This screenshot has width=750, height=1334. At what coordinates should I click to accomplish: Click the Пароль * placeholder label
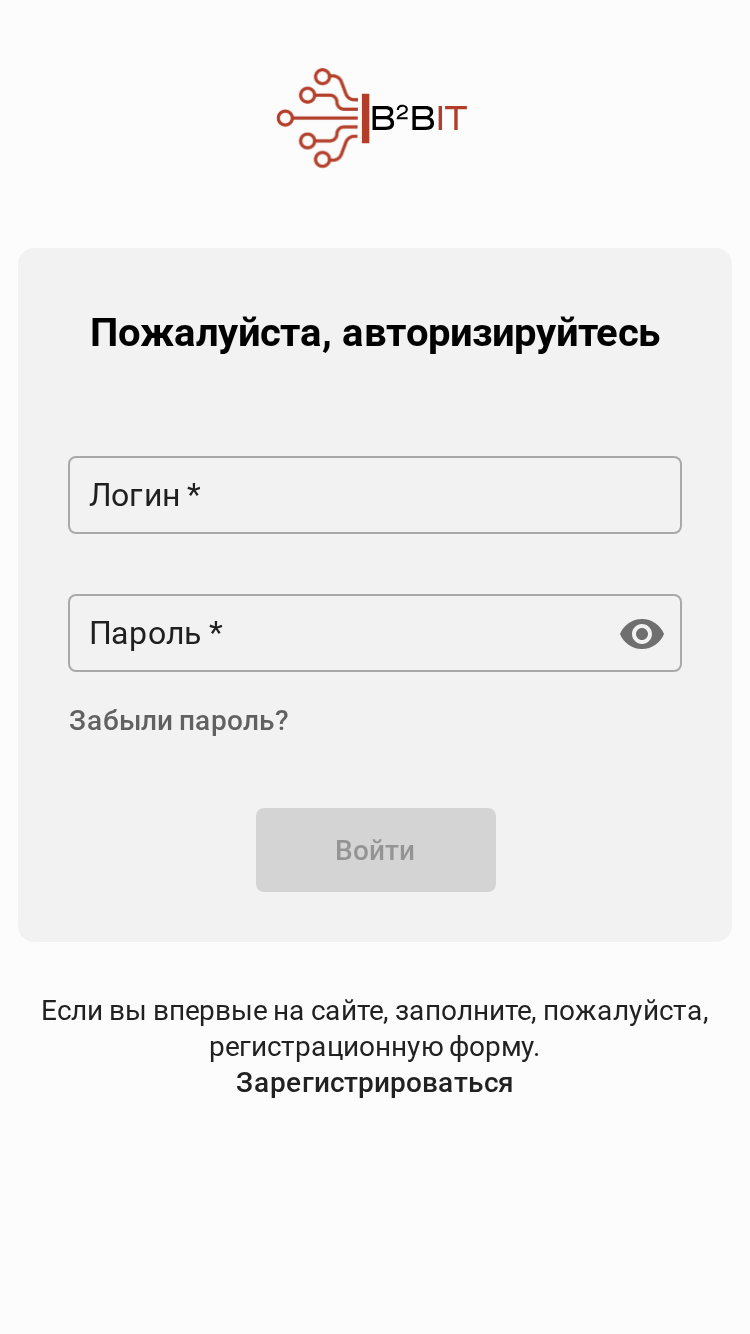tap(156, 633)
